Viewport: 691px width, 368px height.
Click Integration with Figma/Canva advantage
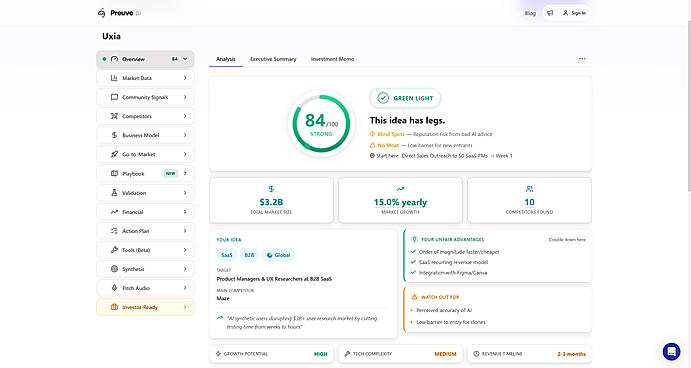click(453, 273)
